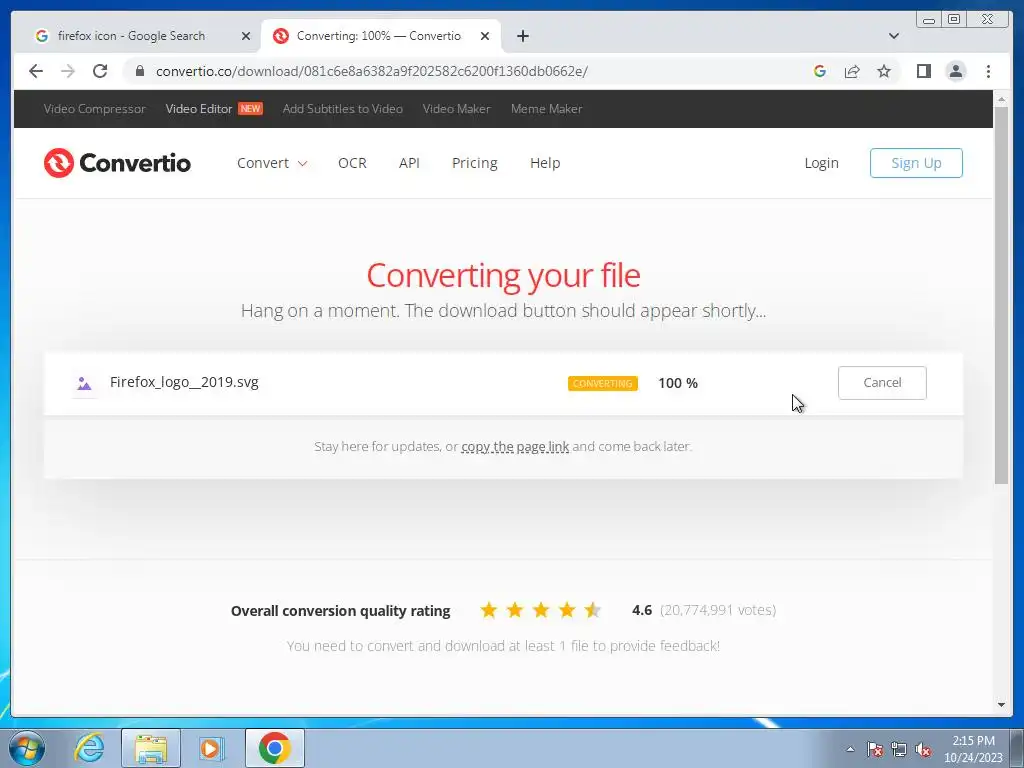Click the browser forward arrow
Screen dimensions: 1024x768
(x=68, y=71)
